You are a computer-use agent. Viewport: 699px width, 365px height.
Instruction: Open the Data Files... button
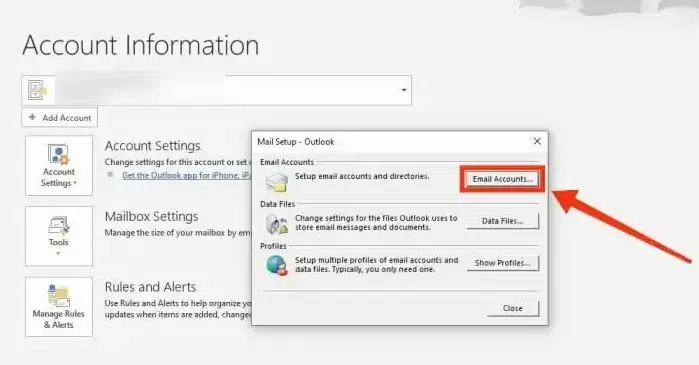point(502,221)
